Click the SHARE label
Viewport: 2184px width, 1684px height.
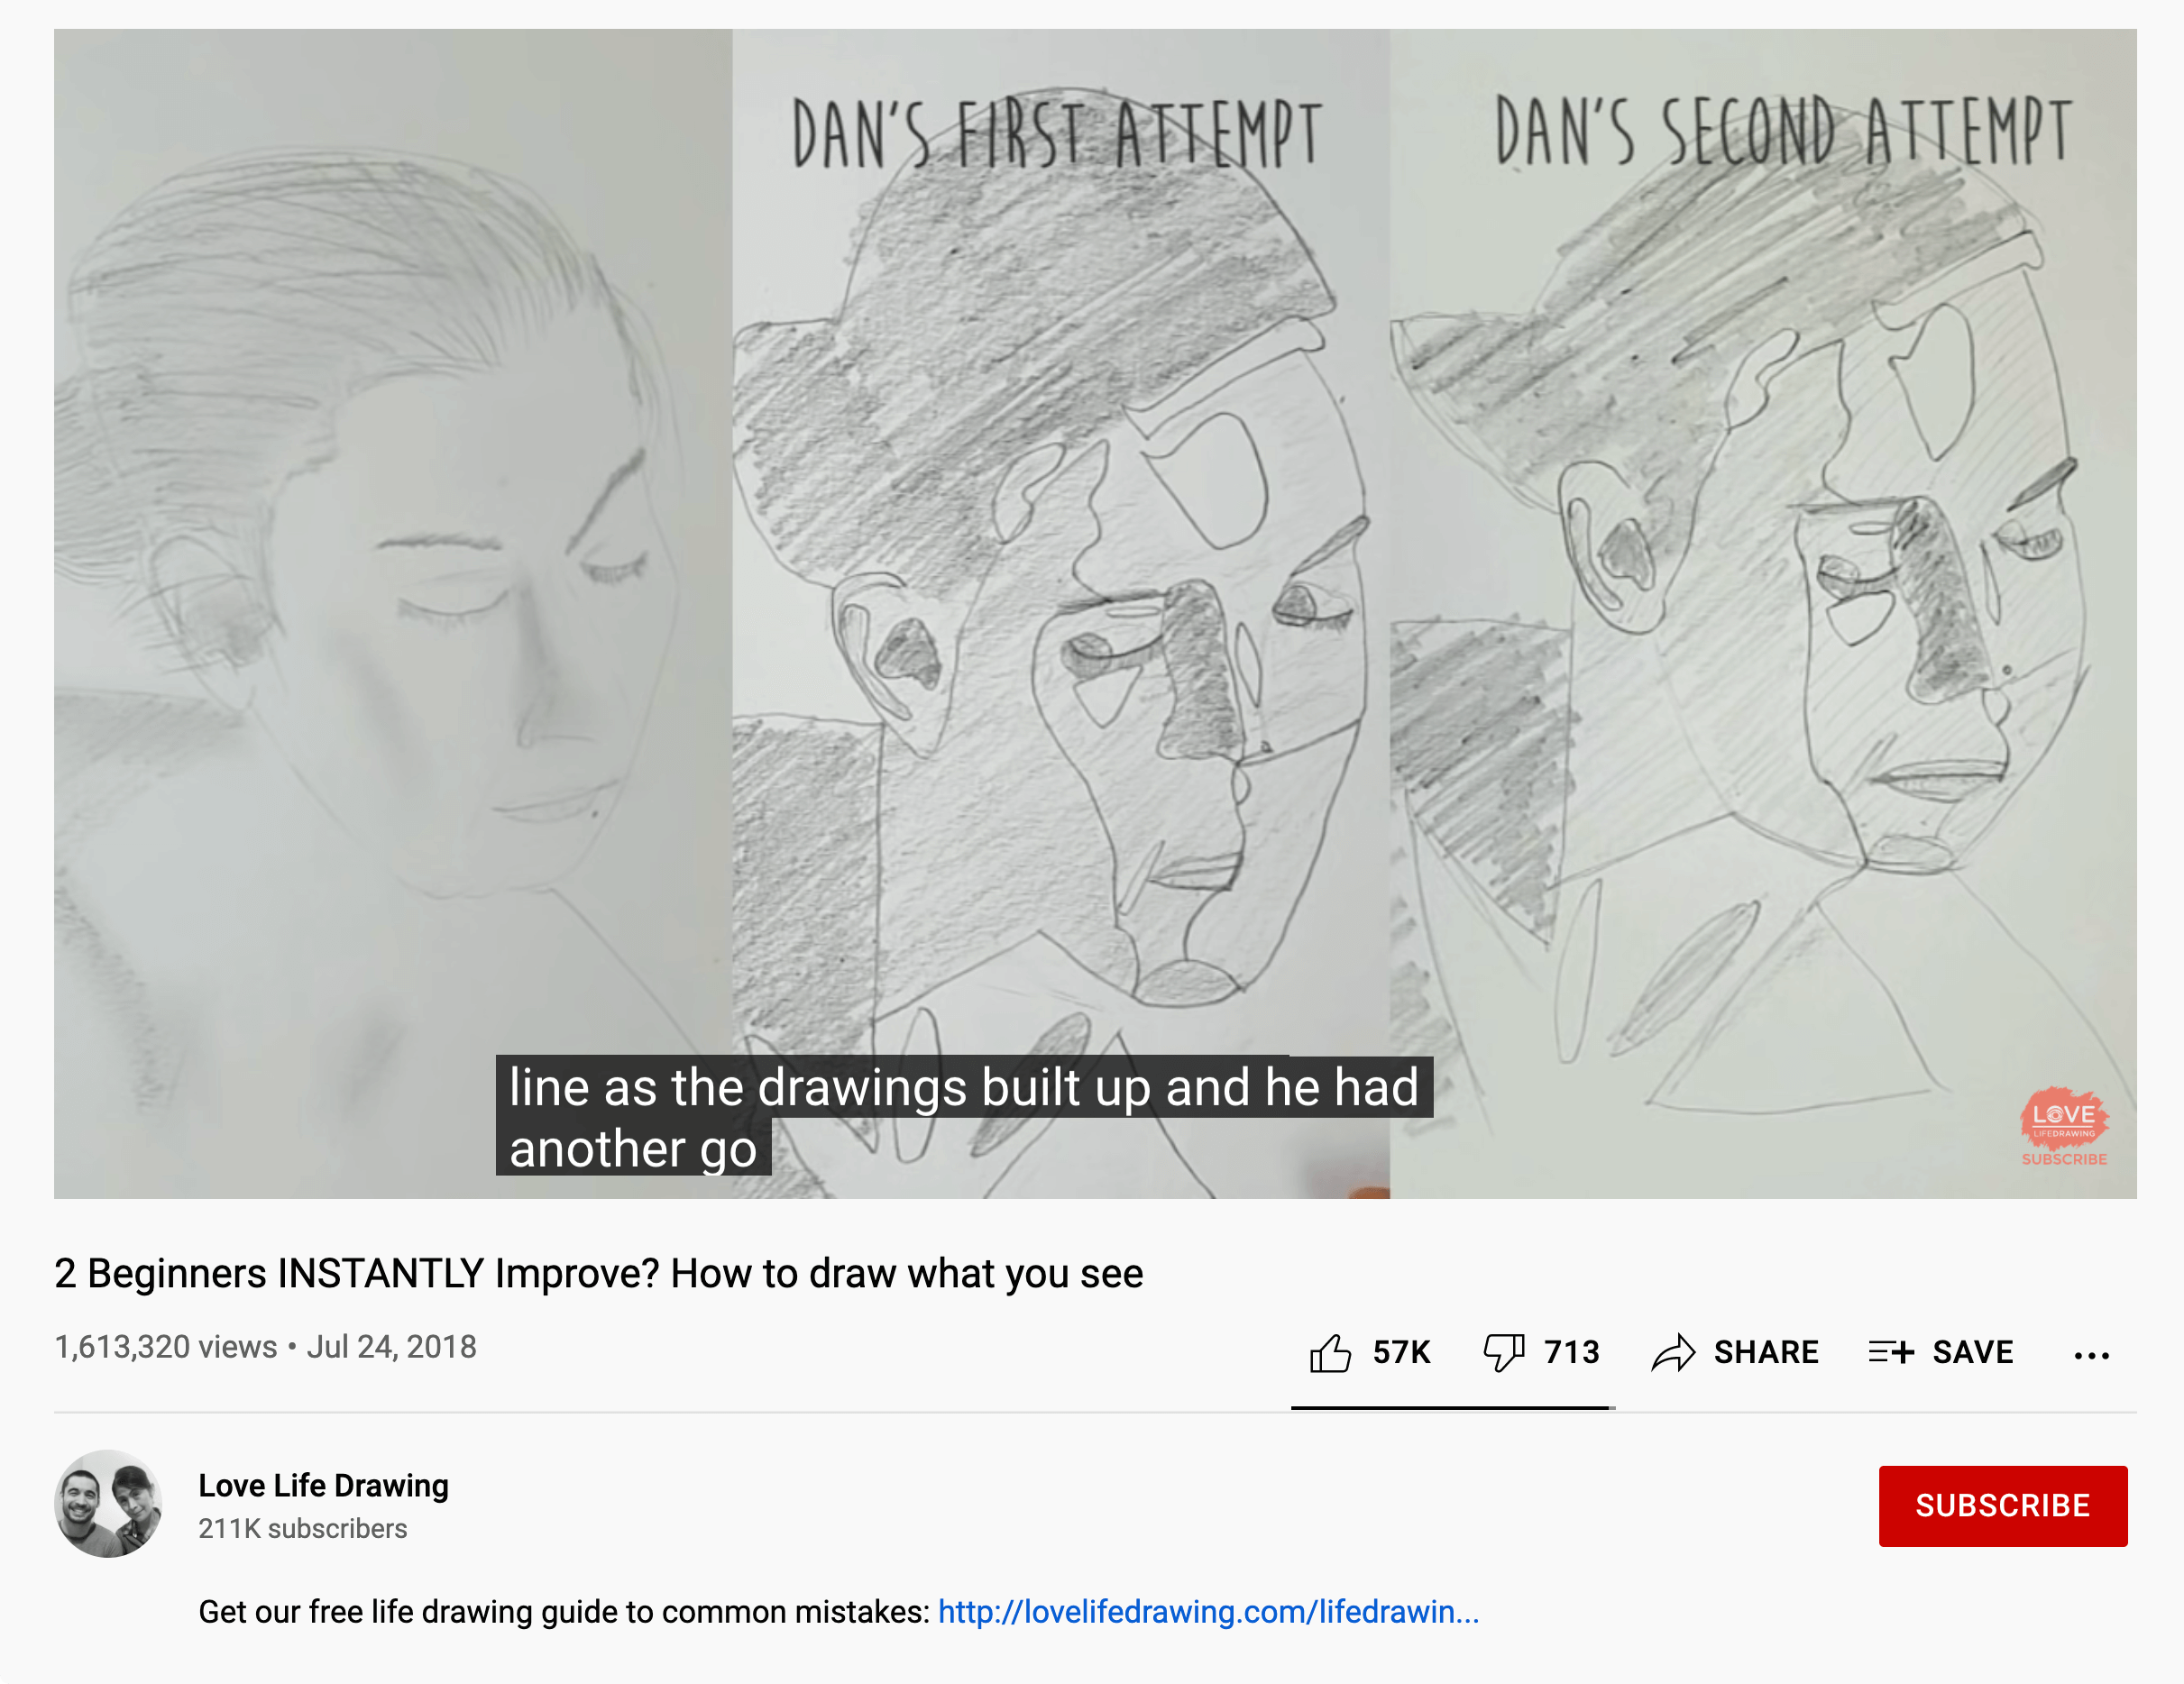(x=1766, y=1352)
